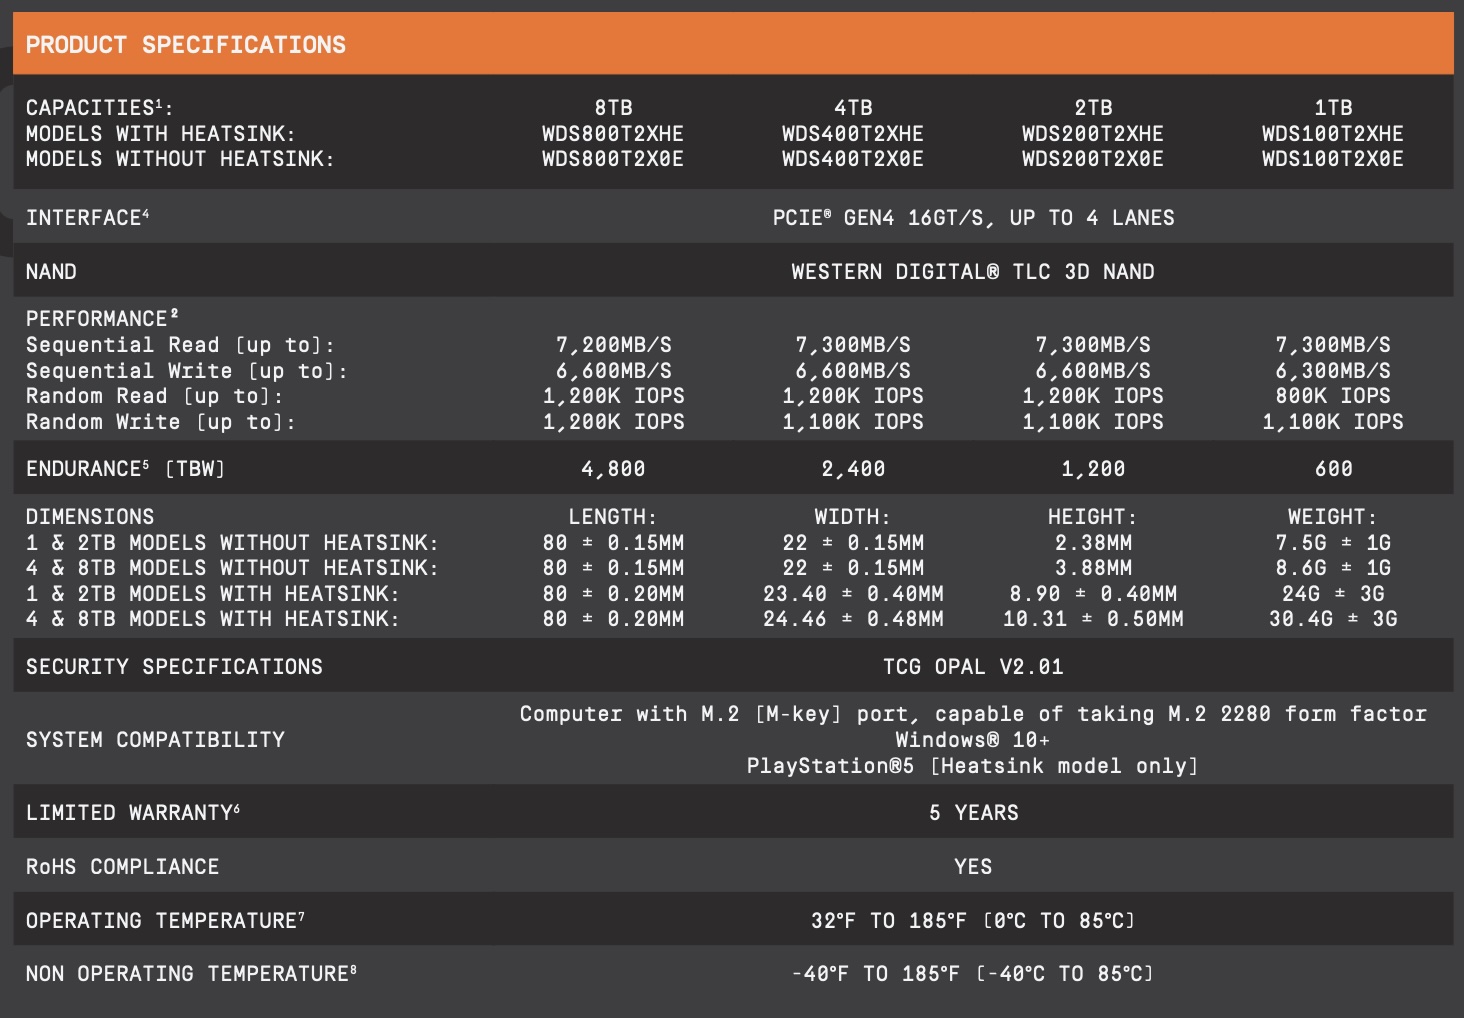Click the 1 & 2TB MODELS WITHOUT HEATSINK row
1464x1018 pixels.
(x=232, y=543)
